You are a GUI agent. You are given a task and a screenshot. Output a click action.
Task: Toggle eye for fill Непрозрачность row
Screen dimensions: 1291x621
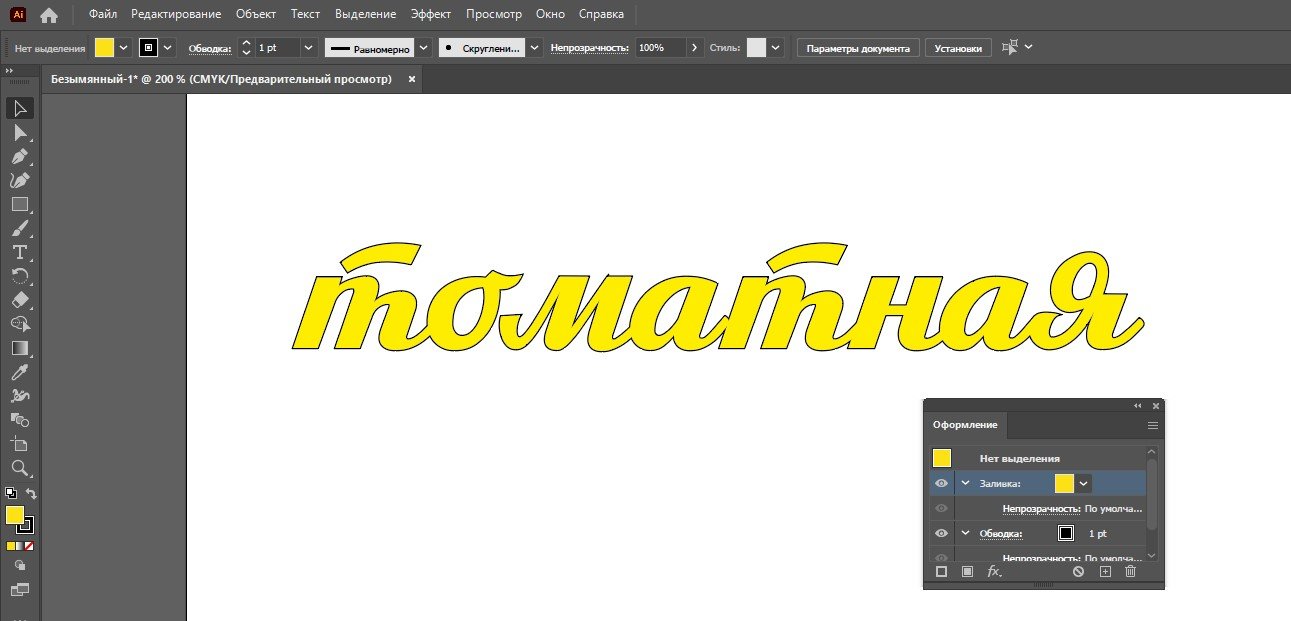pos(941,508)
